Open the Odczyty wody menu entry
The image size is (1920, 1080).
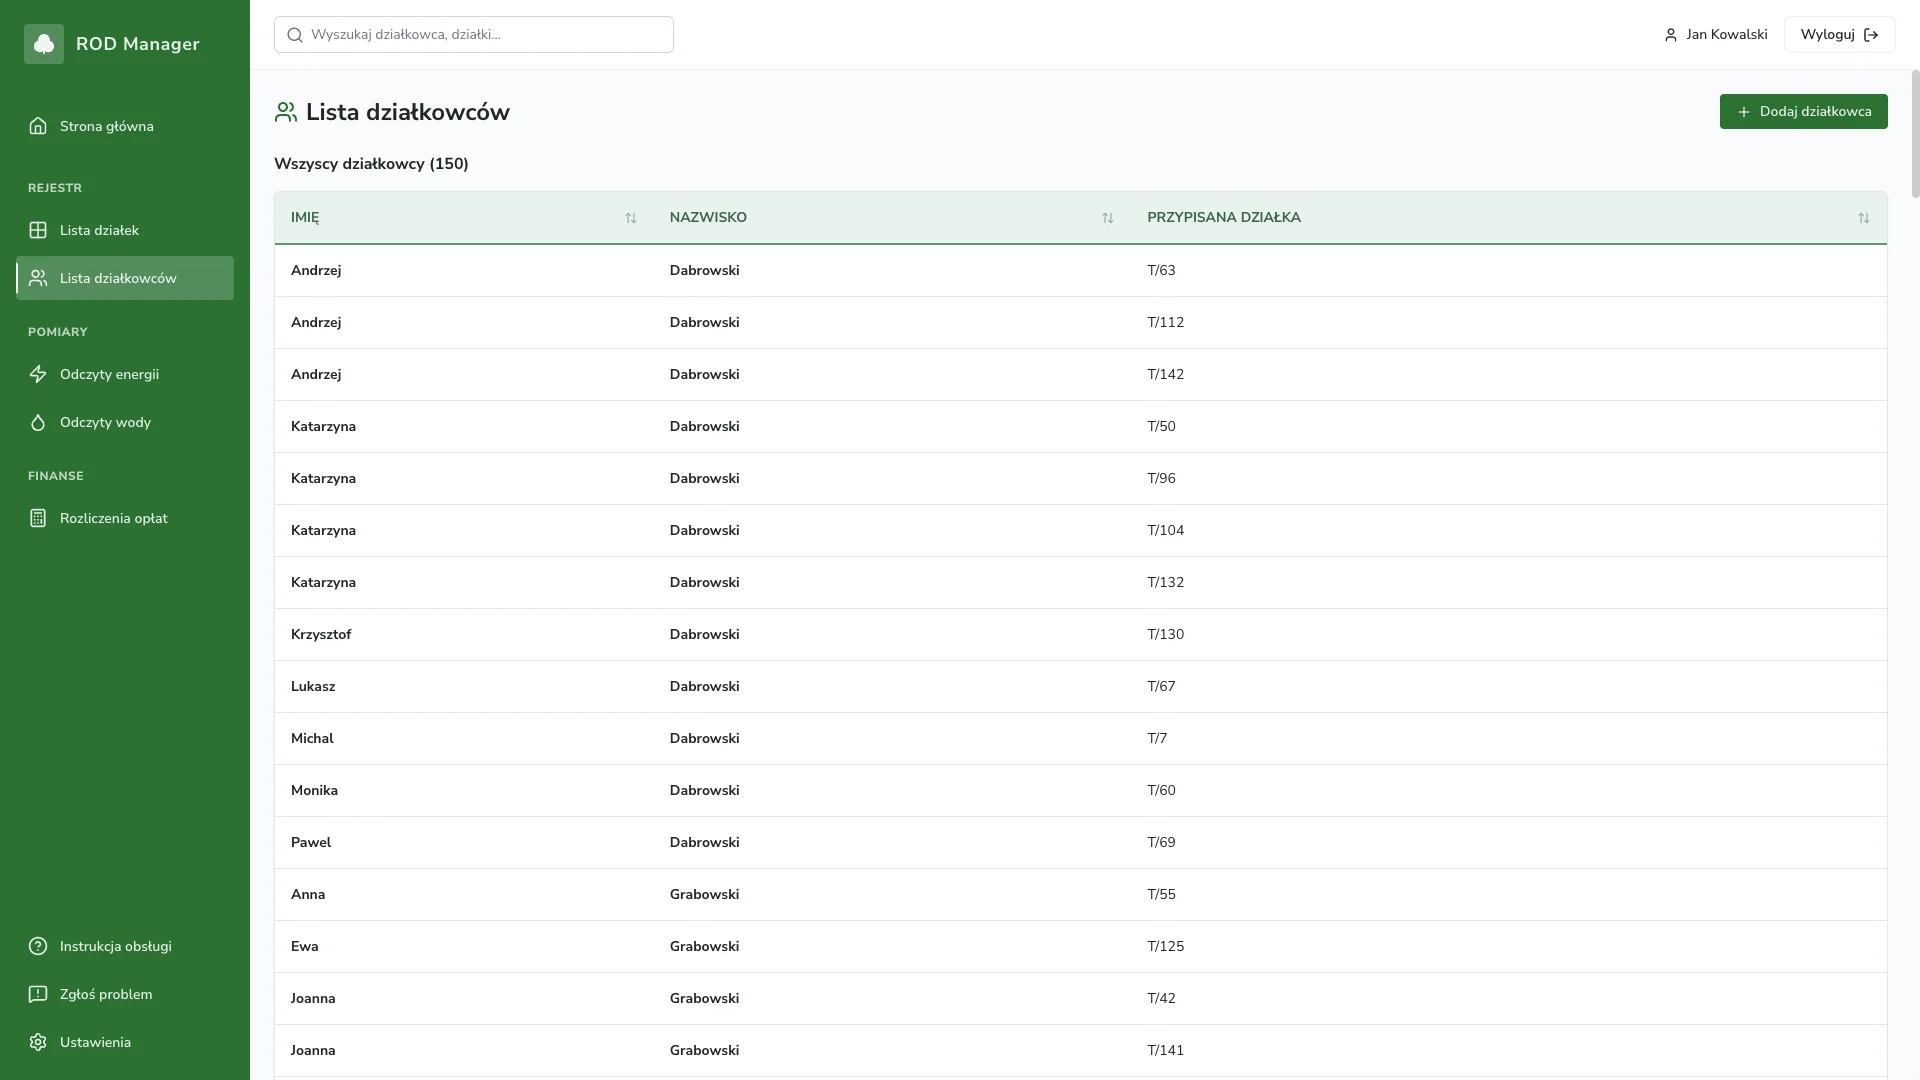coord(105,422)
